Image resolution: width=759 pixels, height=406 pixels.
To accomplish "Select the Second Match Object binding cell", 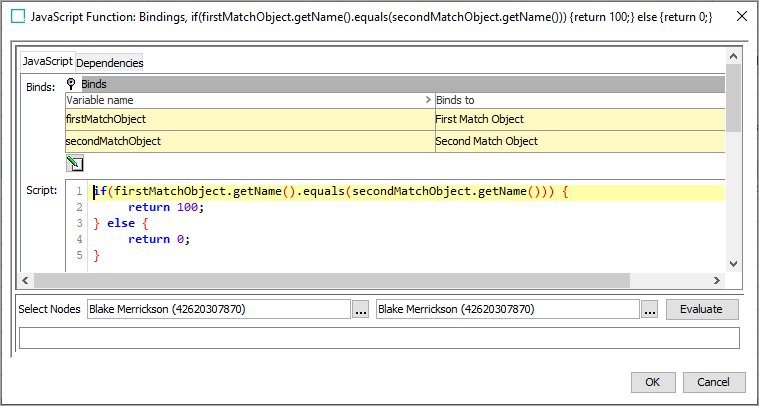I will (x=580, y=141).
